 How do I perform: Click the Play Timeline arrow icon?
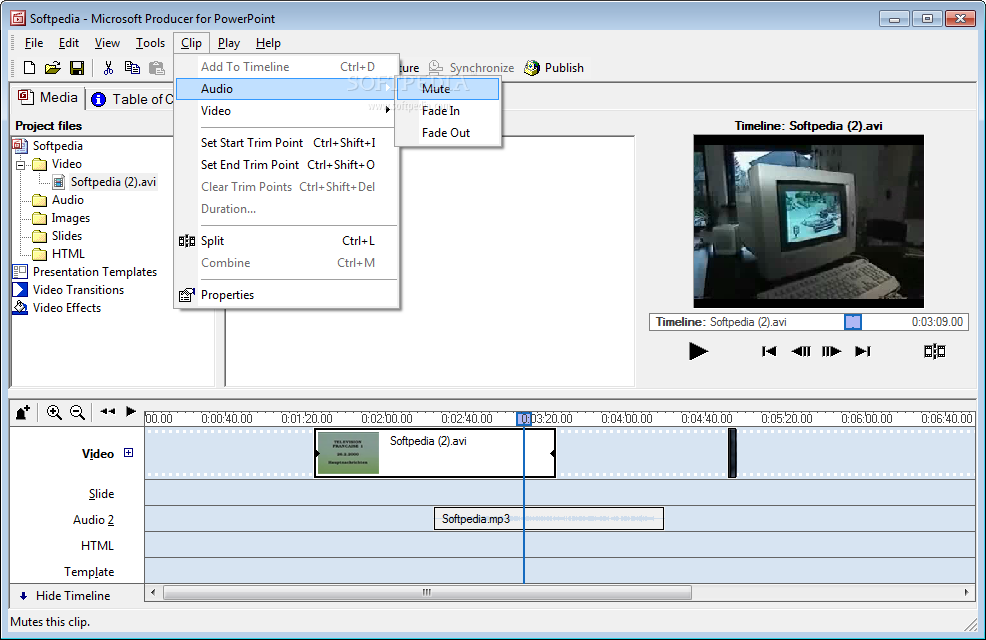click(131, 412)
